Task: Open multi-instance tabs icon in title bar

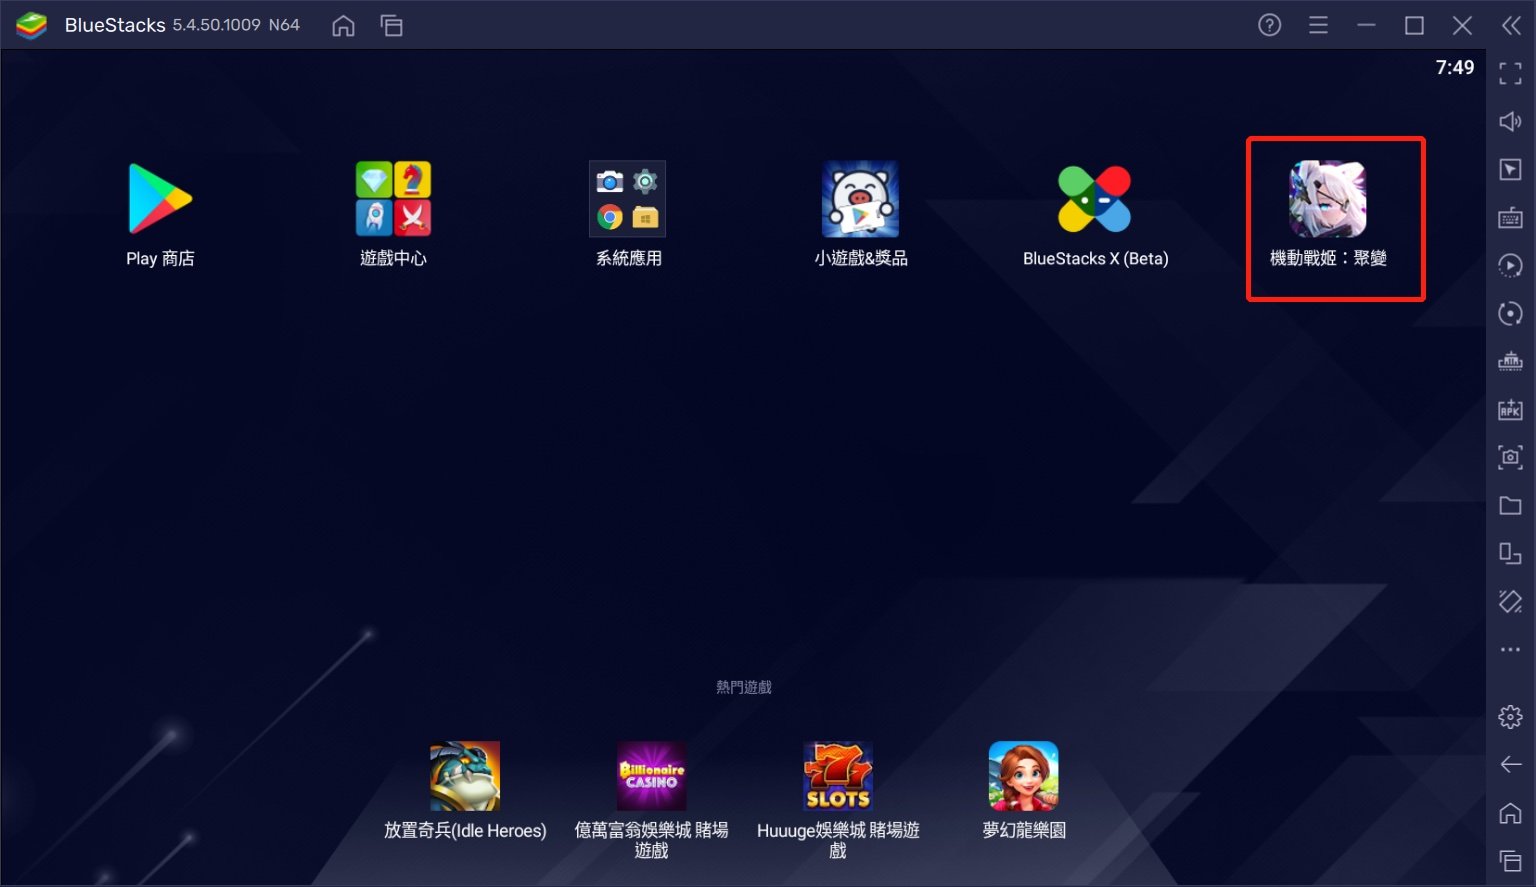Action: (x=392, y=25)
